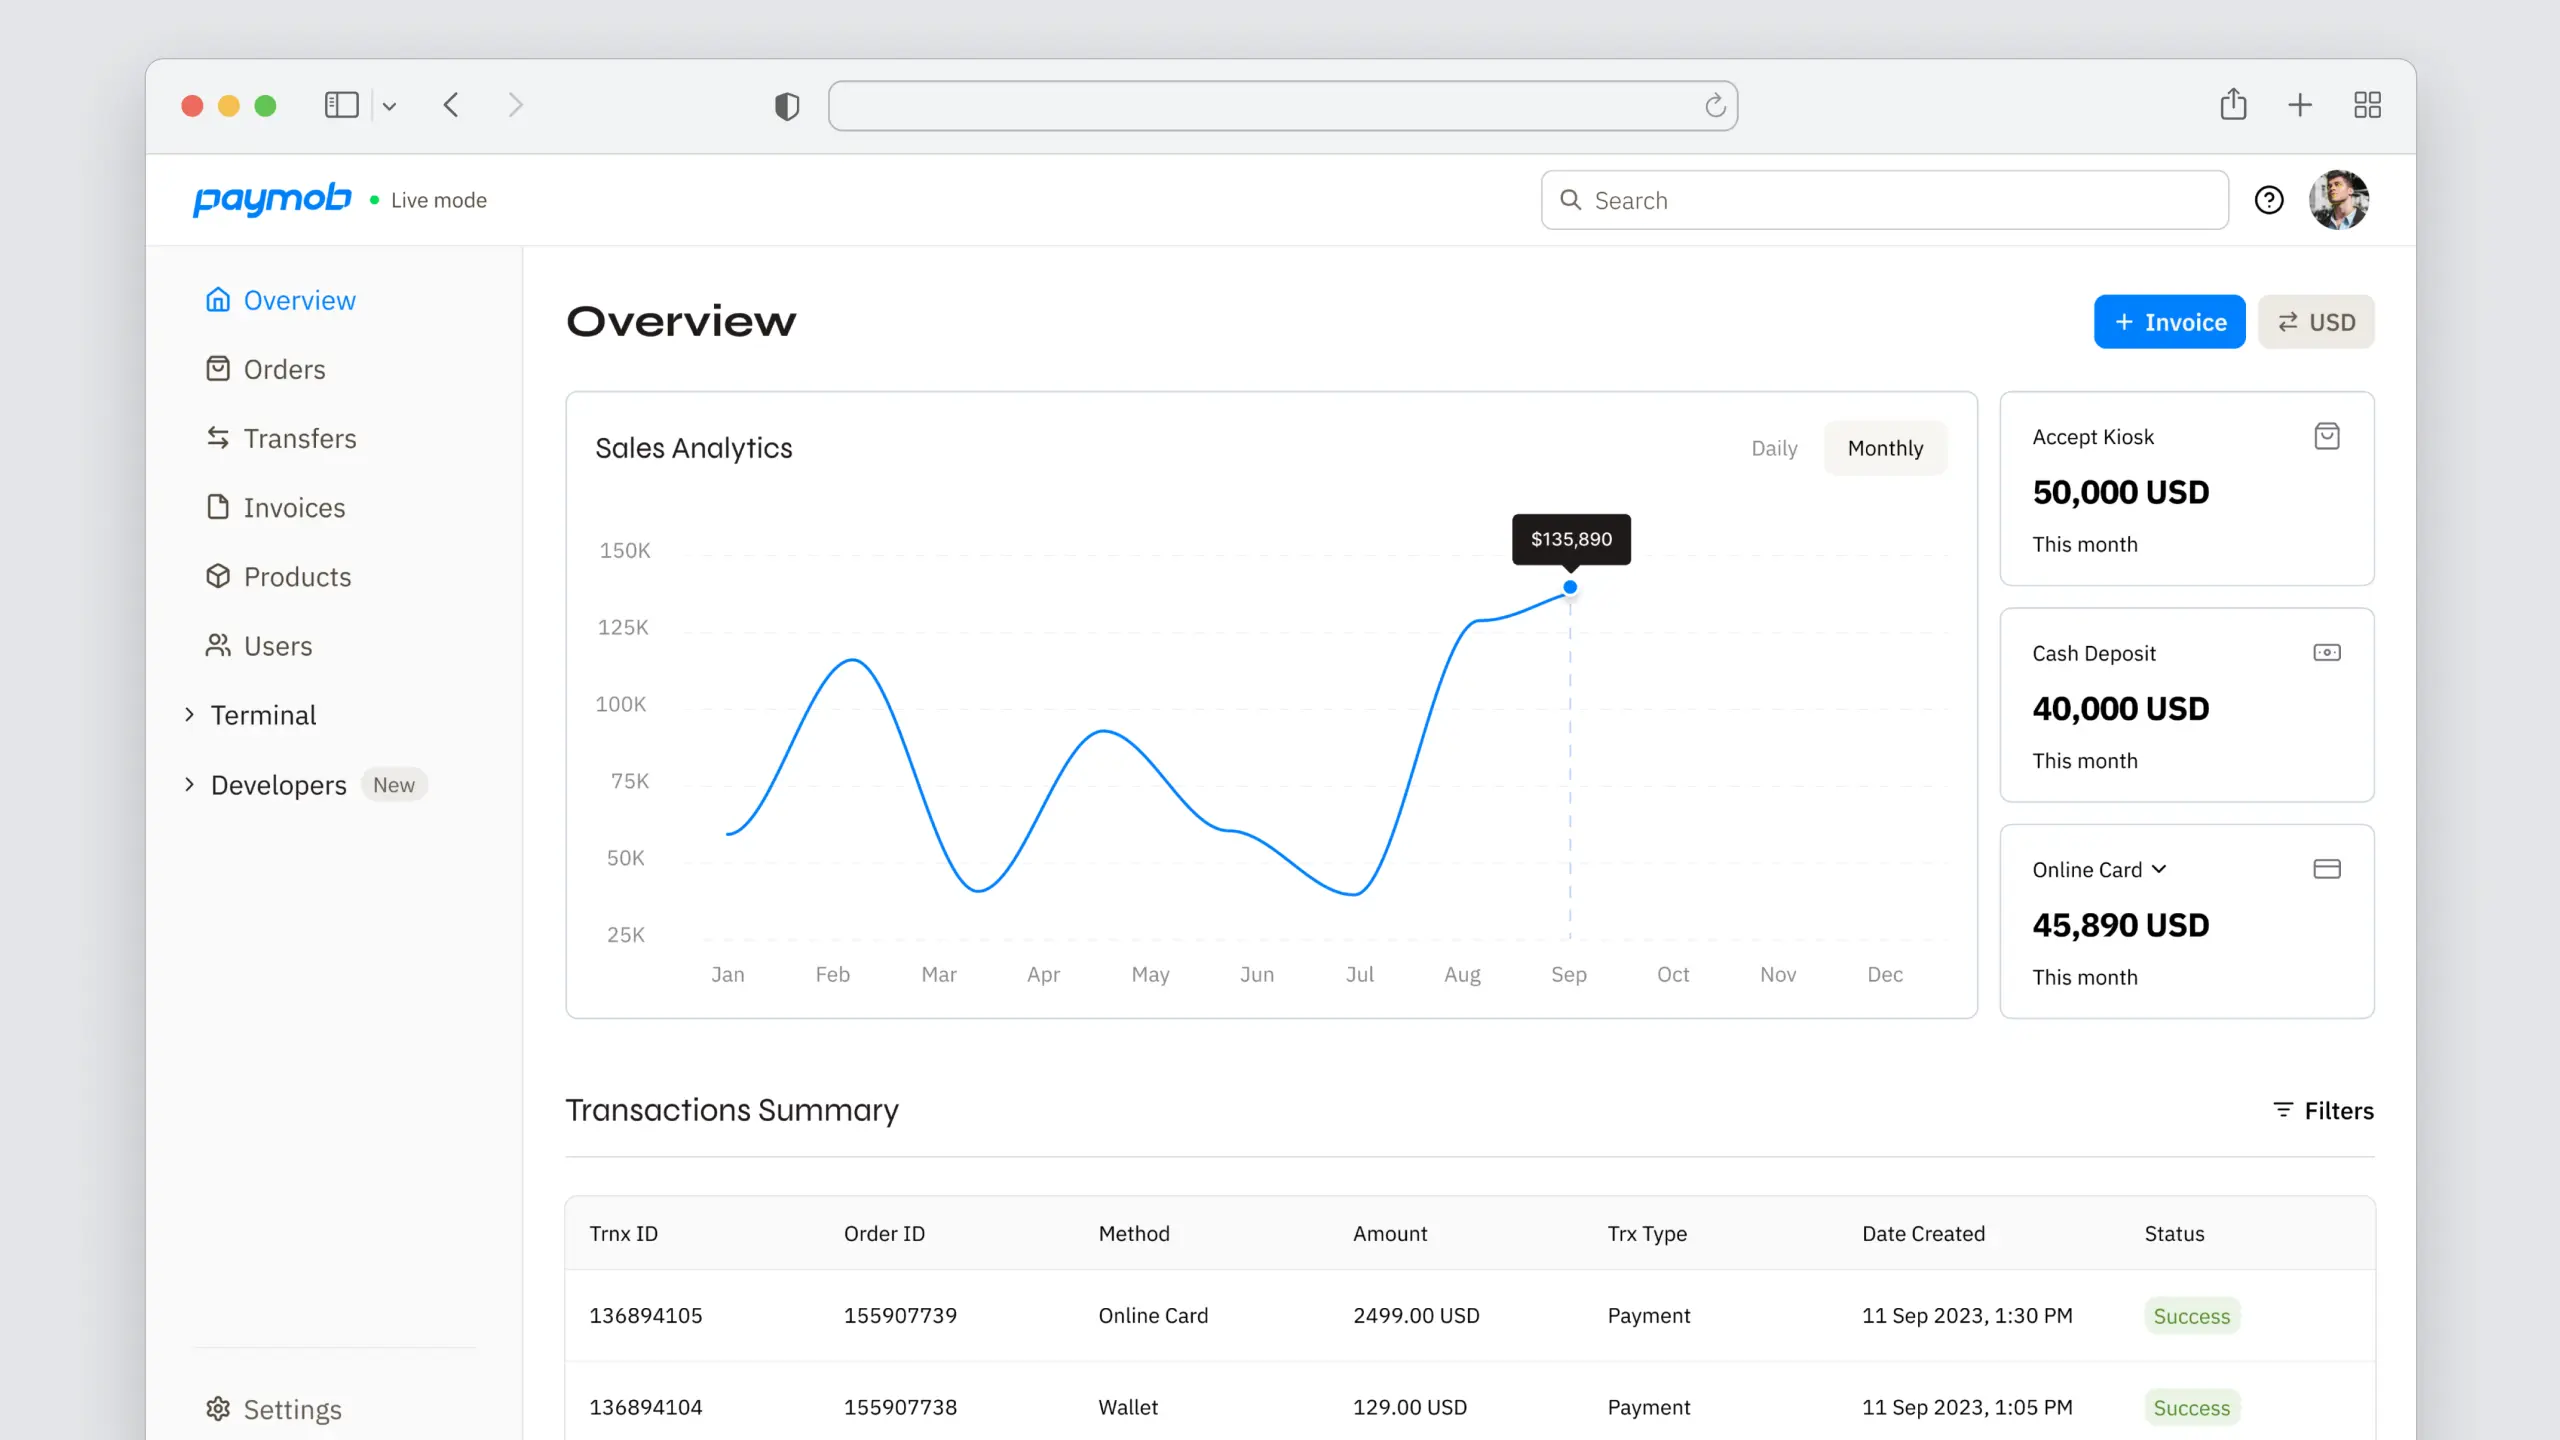Switch chart view to Daily
The width and height of the screenshot is (2560, 1440).
[x=1773, y=448]
